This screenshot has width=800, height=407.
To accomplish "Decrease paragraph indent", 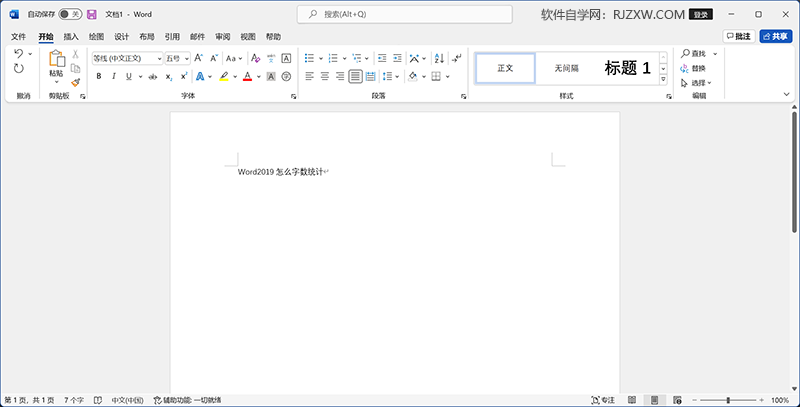I will click(x=382, y=58).
